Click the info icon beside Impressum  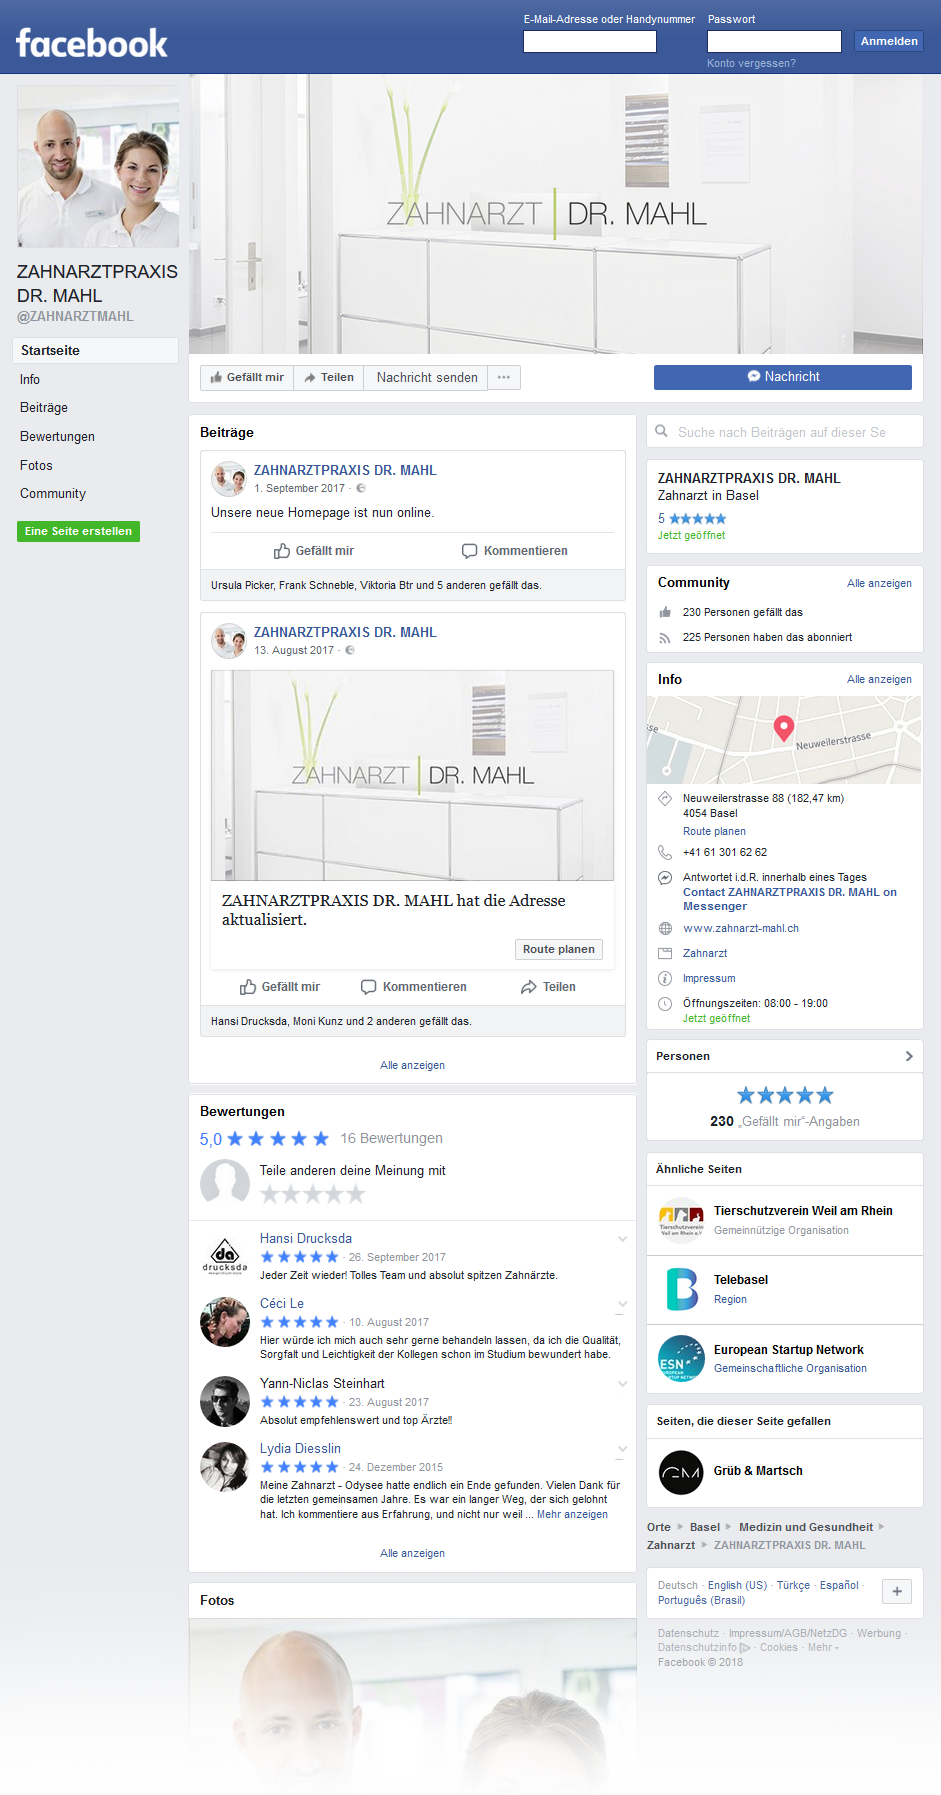[665, 979]
